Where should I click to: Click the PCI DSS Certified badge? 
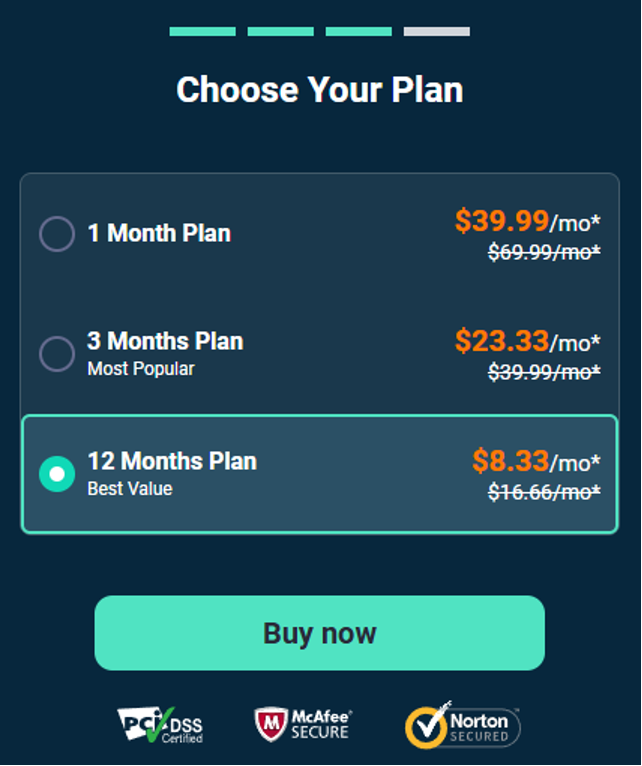160,725
